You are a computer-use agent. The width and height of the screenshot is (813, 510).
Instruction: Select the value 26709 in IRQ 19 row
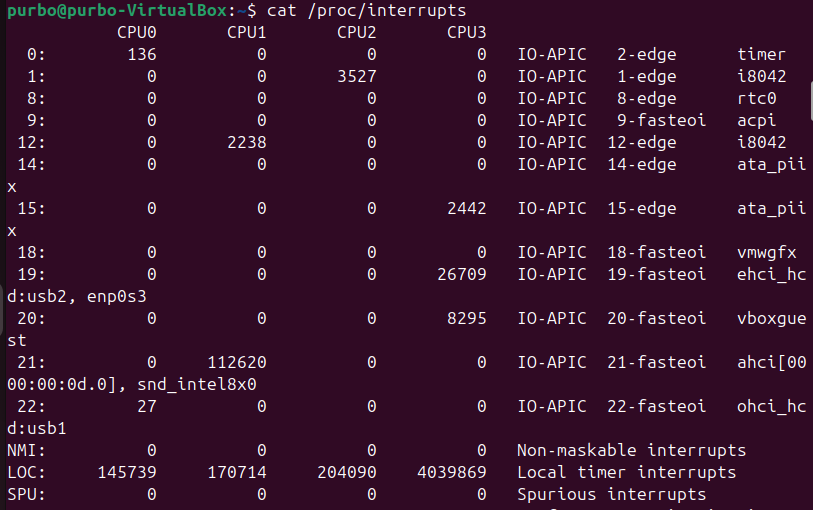point(462,274)
